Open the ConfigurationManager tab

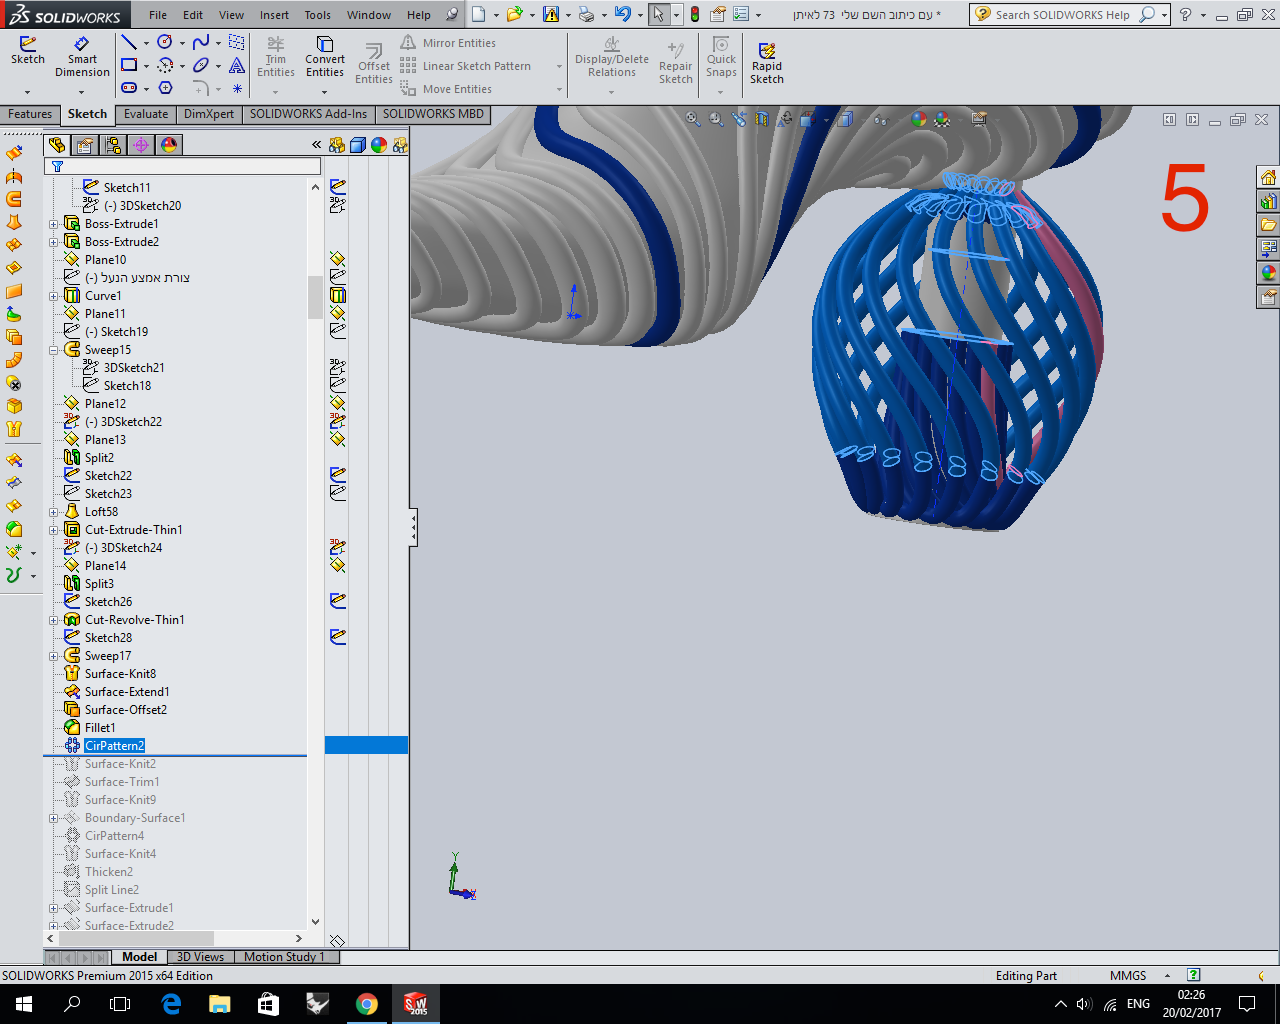tap(113, 145)
